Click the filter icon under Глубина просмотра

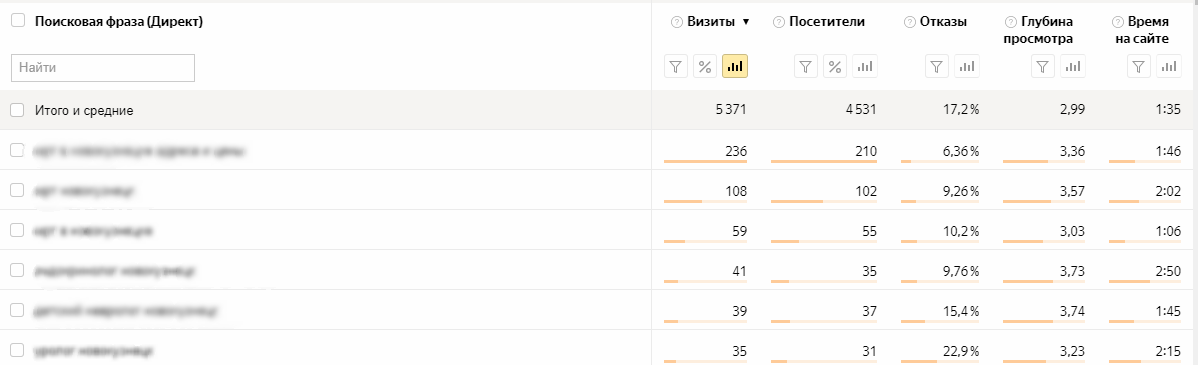1044,67
